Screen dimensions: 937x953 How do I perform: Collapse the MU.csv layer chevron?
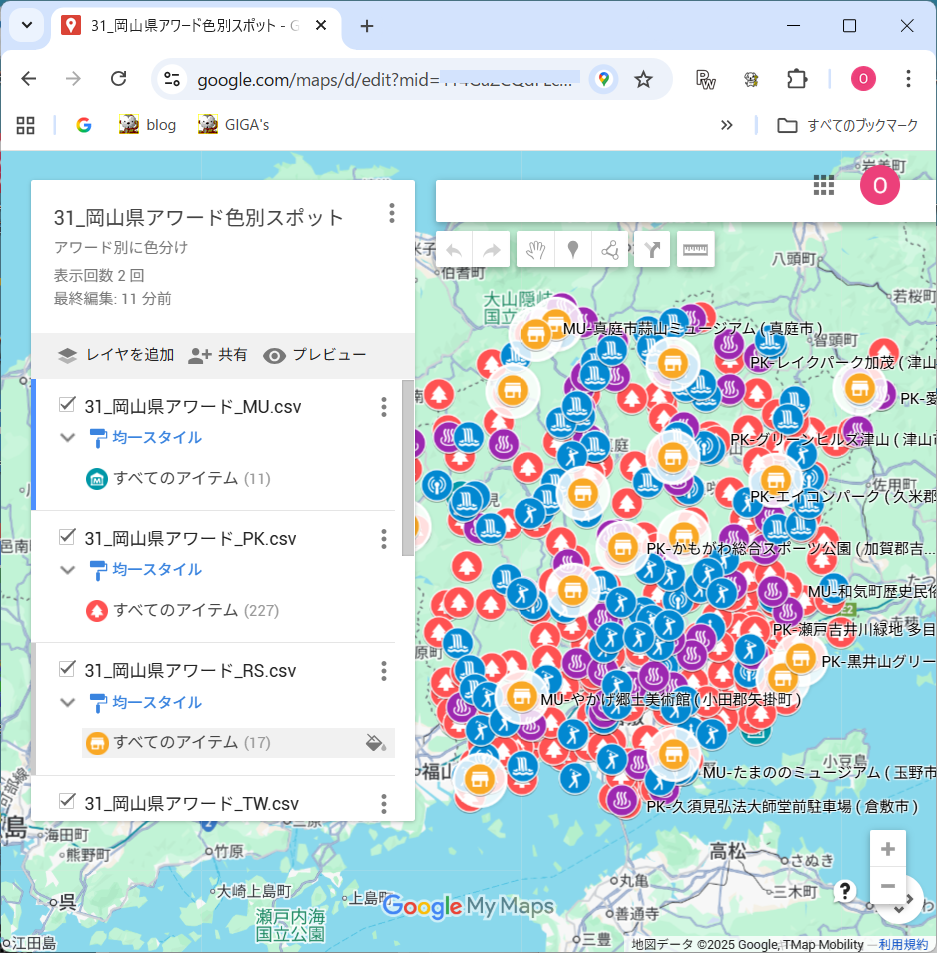click(68, 438)
